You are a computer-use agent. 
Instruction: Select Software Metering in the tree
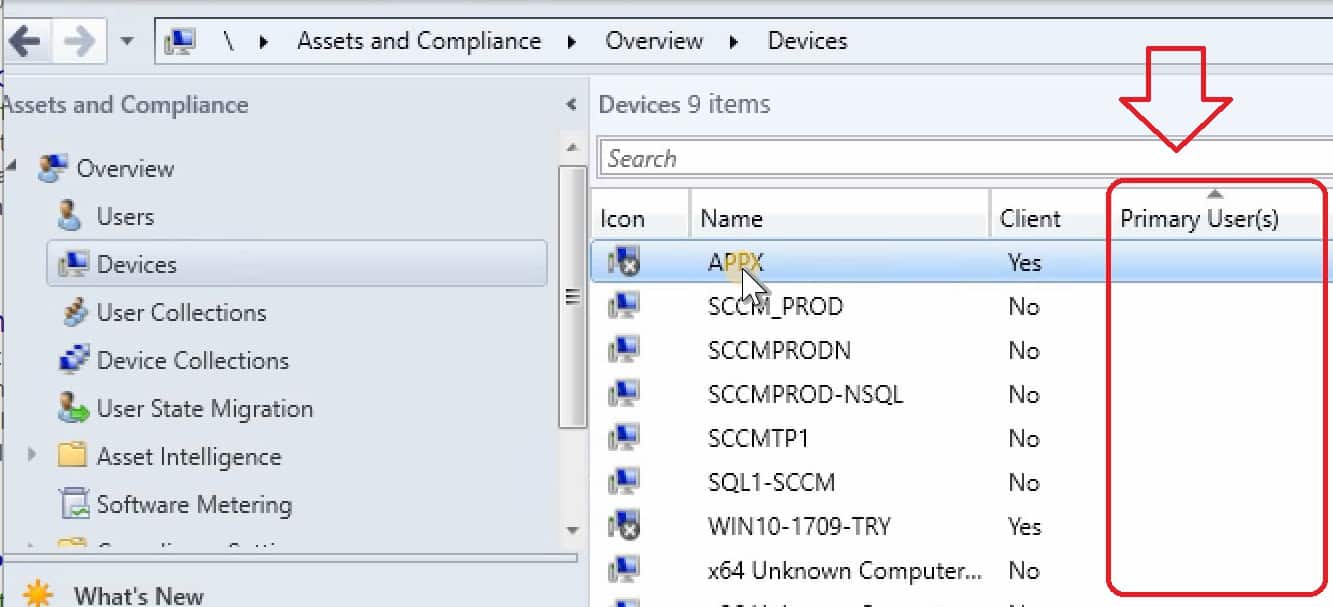(x=194, y=505)
